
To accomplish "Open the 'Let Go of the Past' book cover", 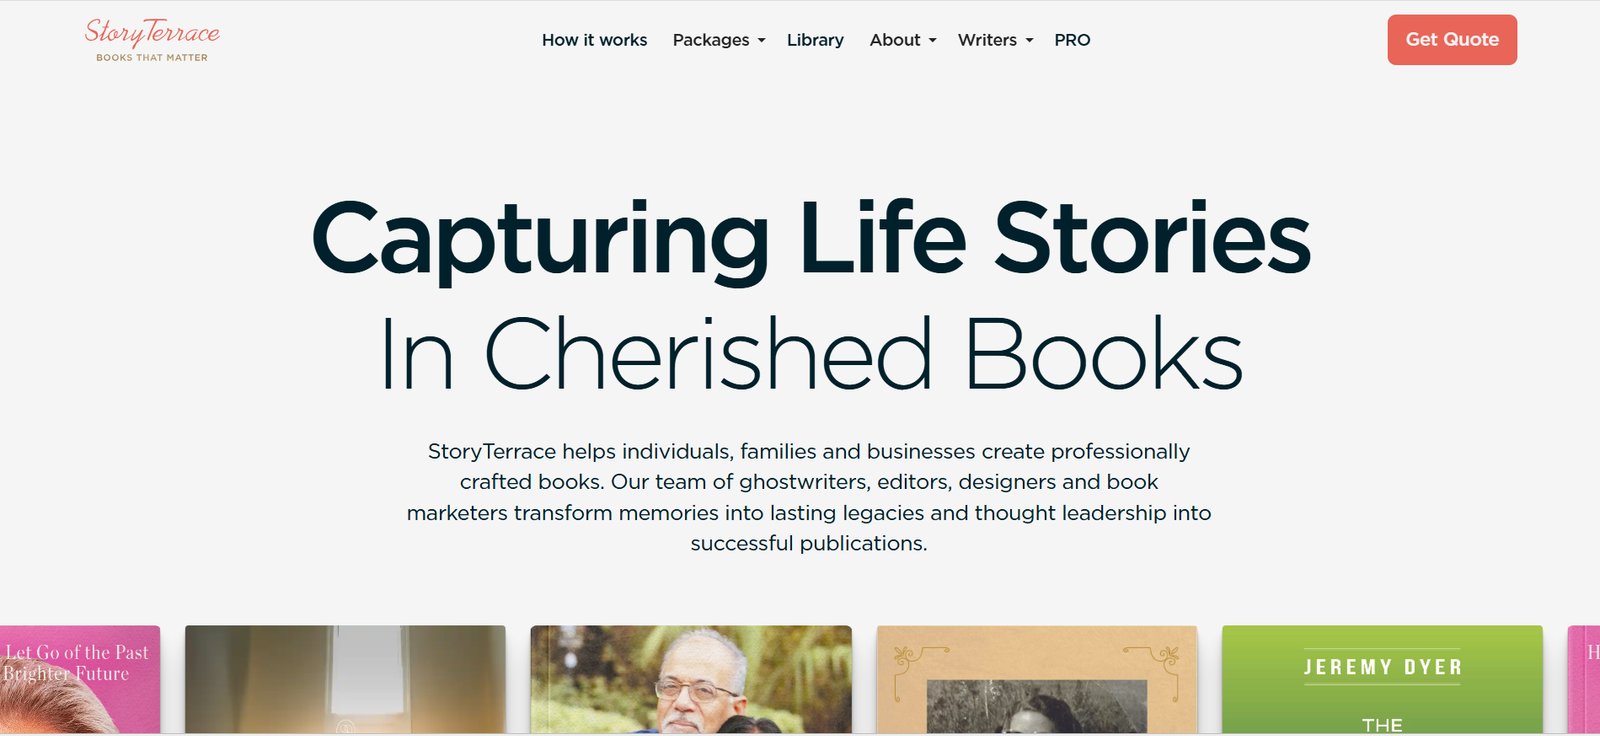I will coord(78,680).
